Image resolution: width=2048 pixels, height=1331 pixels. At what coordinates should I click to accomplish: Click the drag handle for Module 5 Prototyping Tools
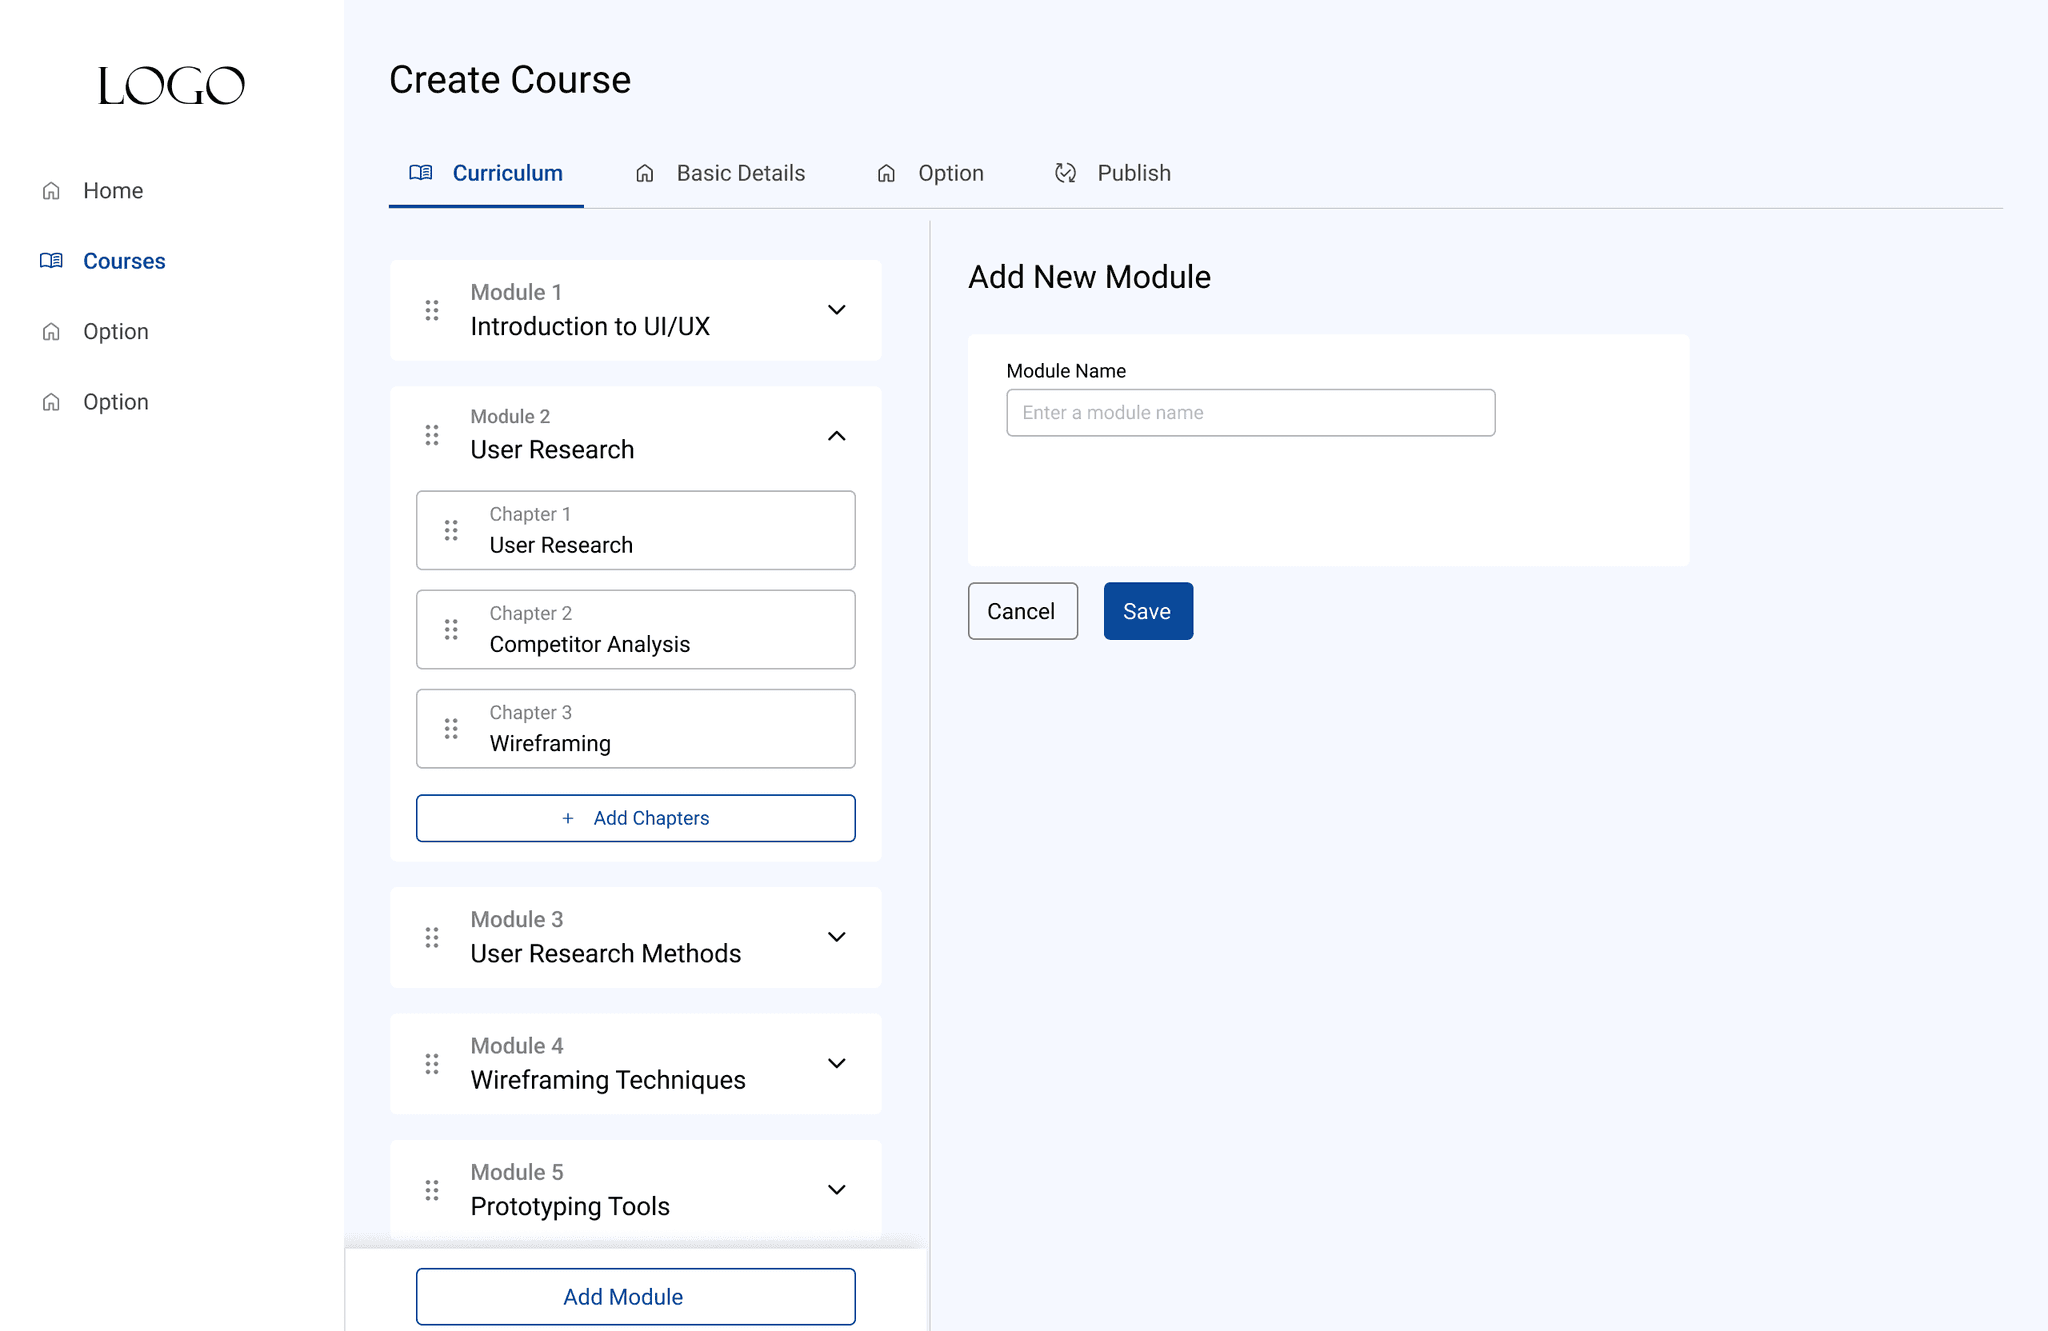[x=432, y=1190]
